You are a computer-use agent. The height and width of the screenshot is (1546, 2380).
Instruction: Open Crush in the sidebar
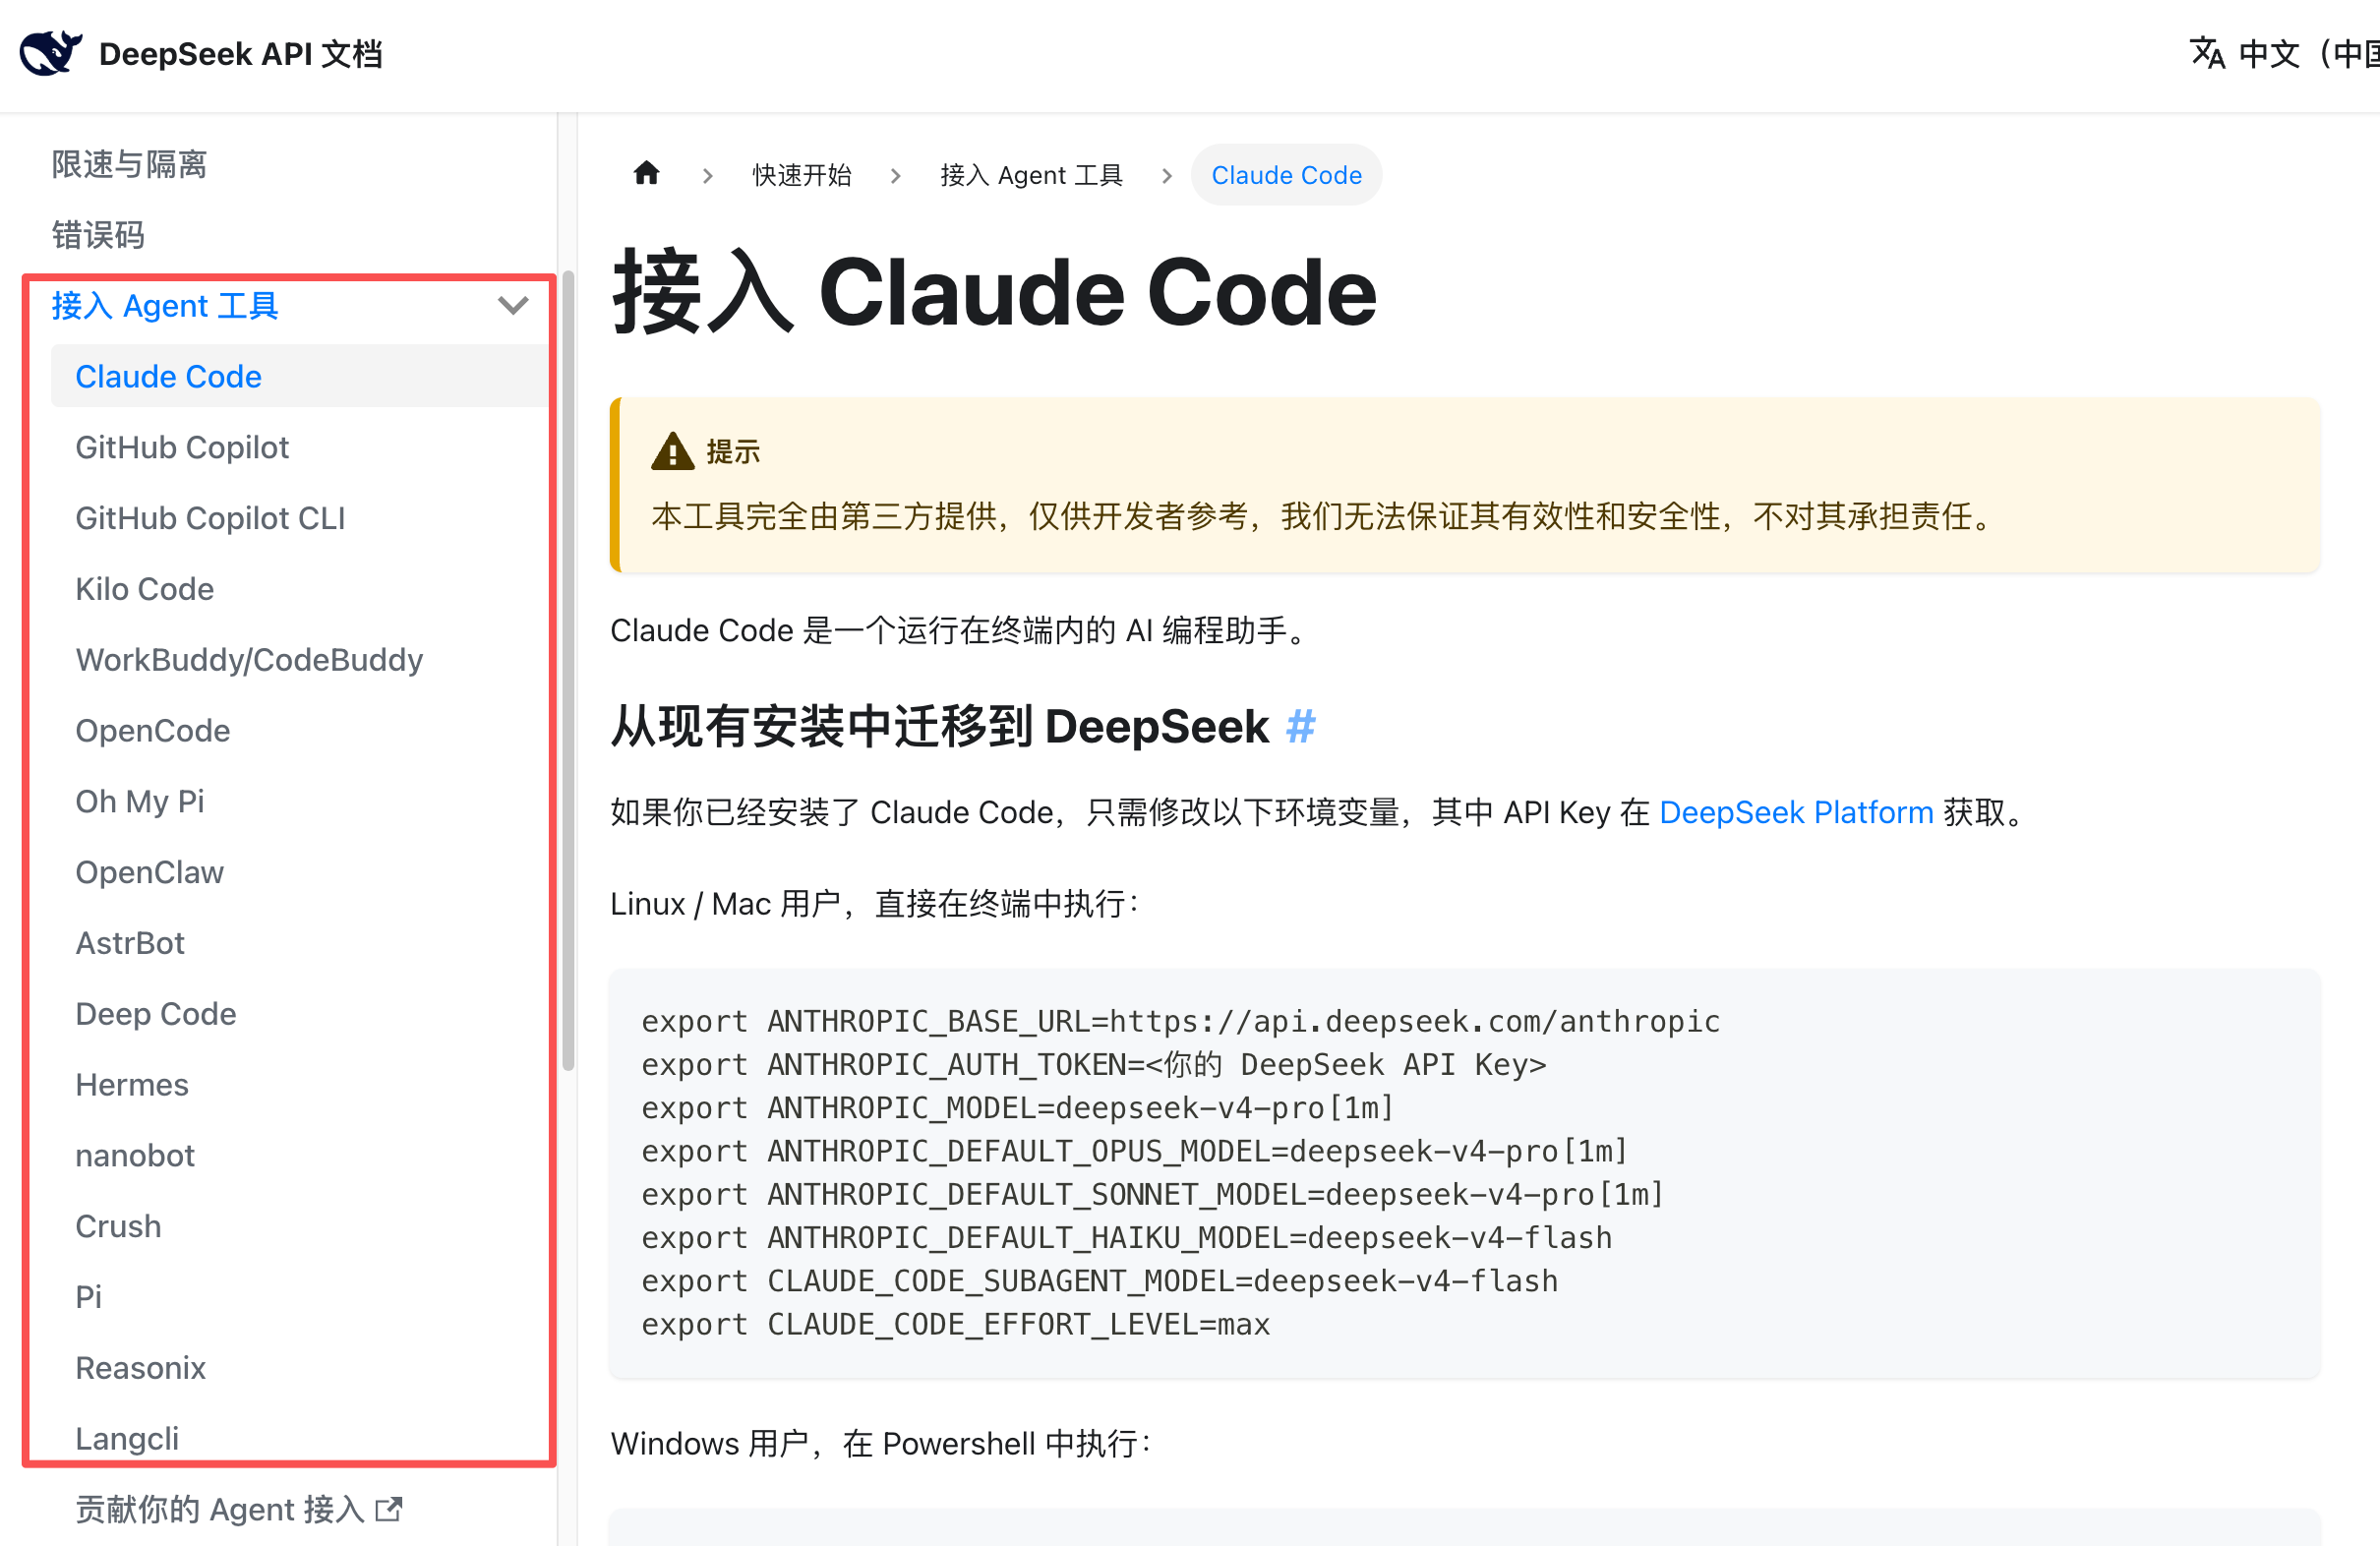[118, 1226]
